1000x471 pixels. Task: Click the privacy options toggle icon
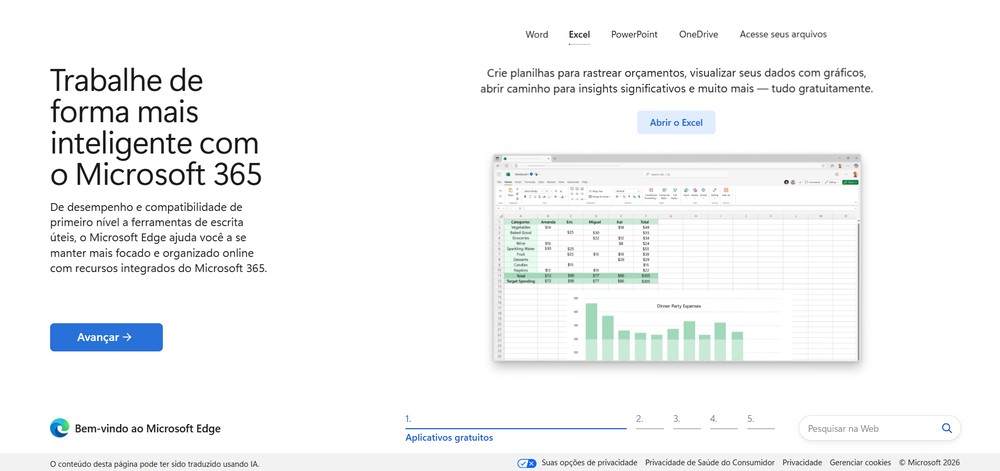527,463
